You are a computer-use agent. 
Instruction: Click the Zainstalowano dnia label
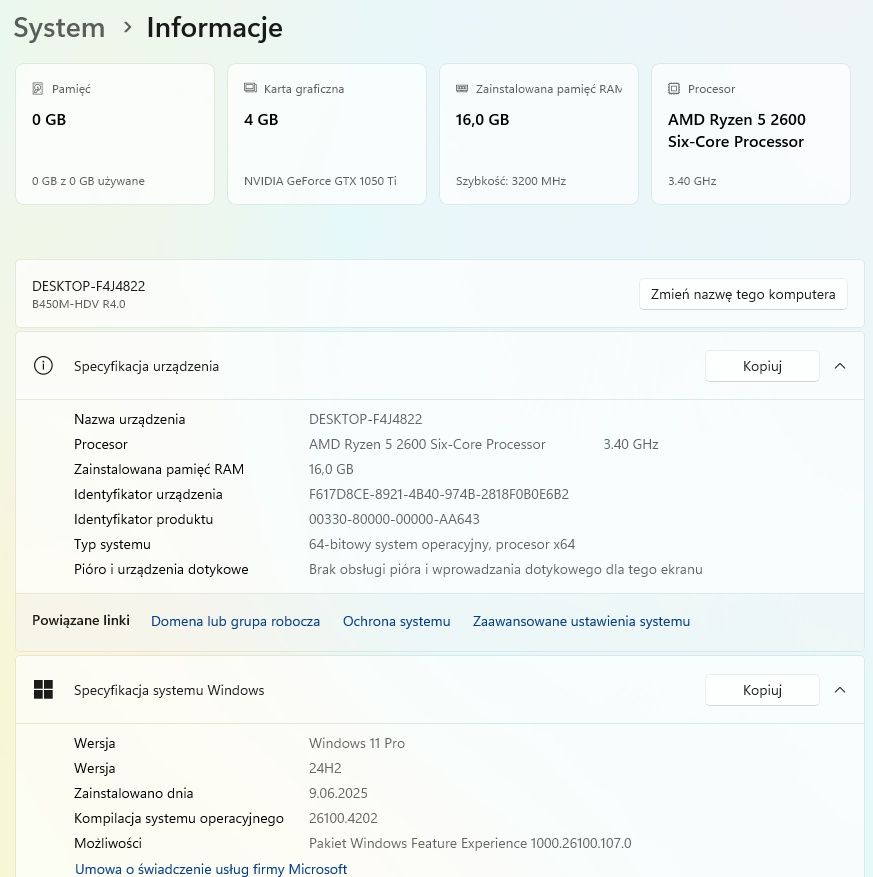[x=133, y=793]
